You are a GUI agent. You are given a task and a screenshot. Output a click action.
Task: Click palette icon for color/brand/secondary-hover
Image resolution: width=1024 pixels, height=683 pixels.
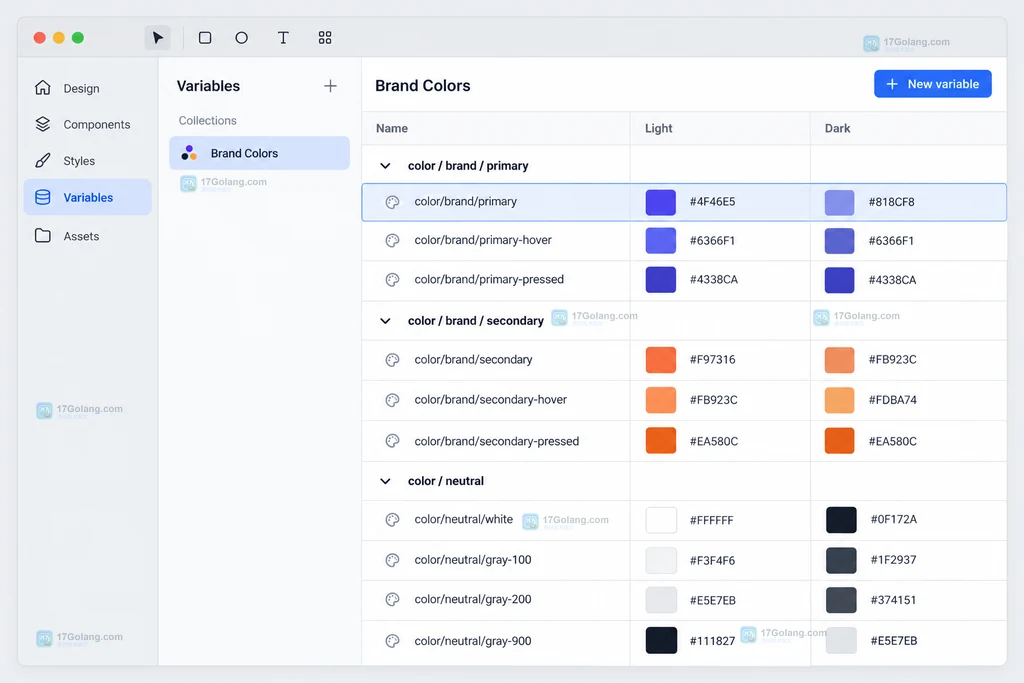click(x=392, y=400)
